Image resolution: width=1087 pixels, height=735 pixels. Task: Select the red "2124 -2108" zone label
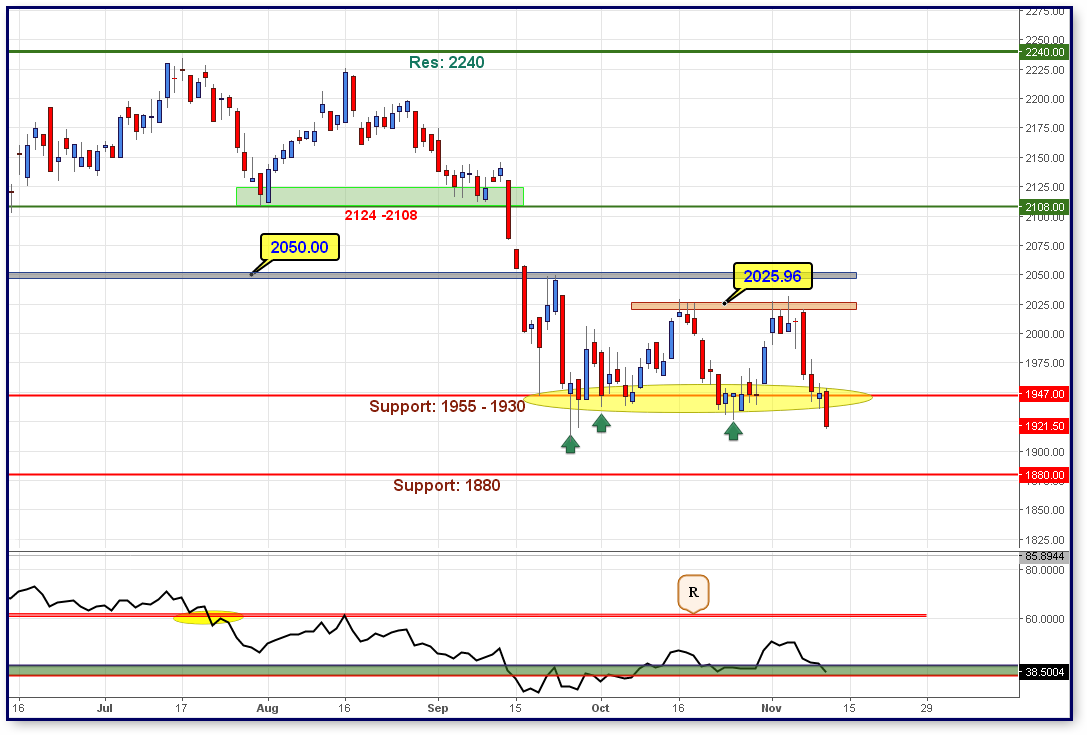tap(381, 216)
